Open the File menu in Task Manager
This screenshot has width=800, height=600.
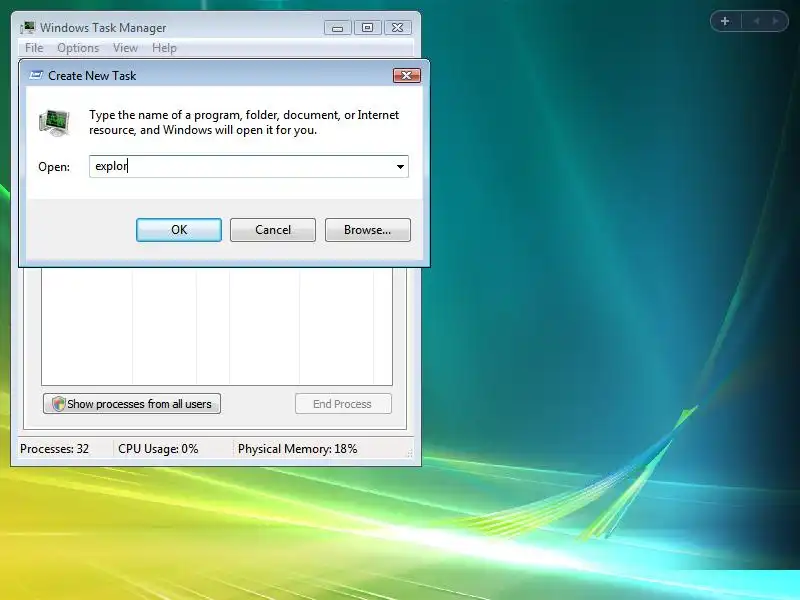[x=34, y=48]
